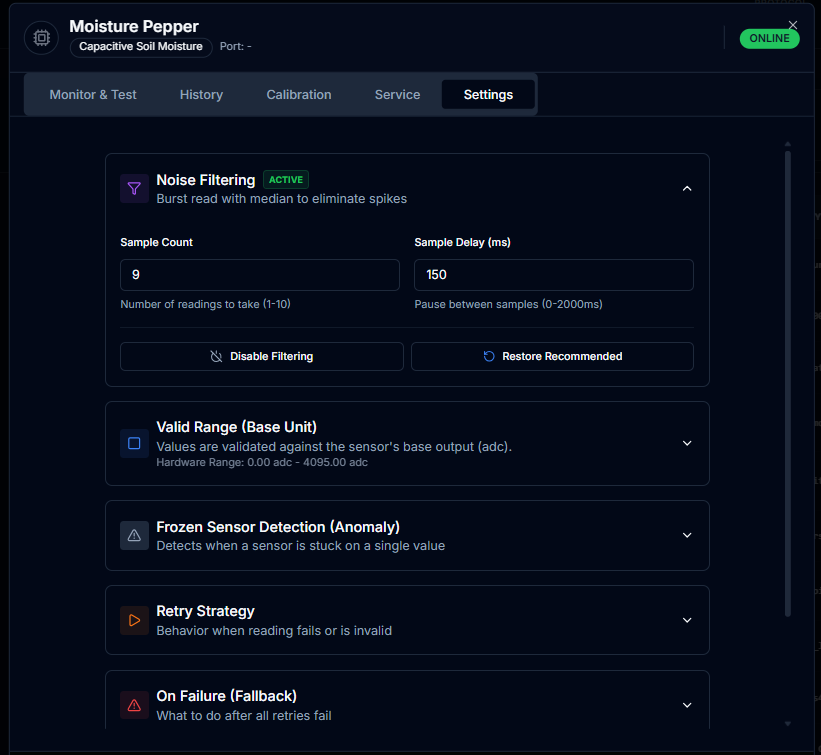
Task: Click the scrollbar up arrow
Action: point(787,143)
